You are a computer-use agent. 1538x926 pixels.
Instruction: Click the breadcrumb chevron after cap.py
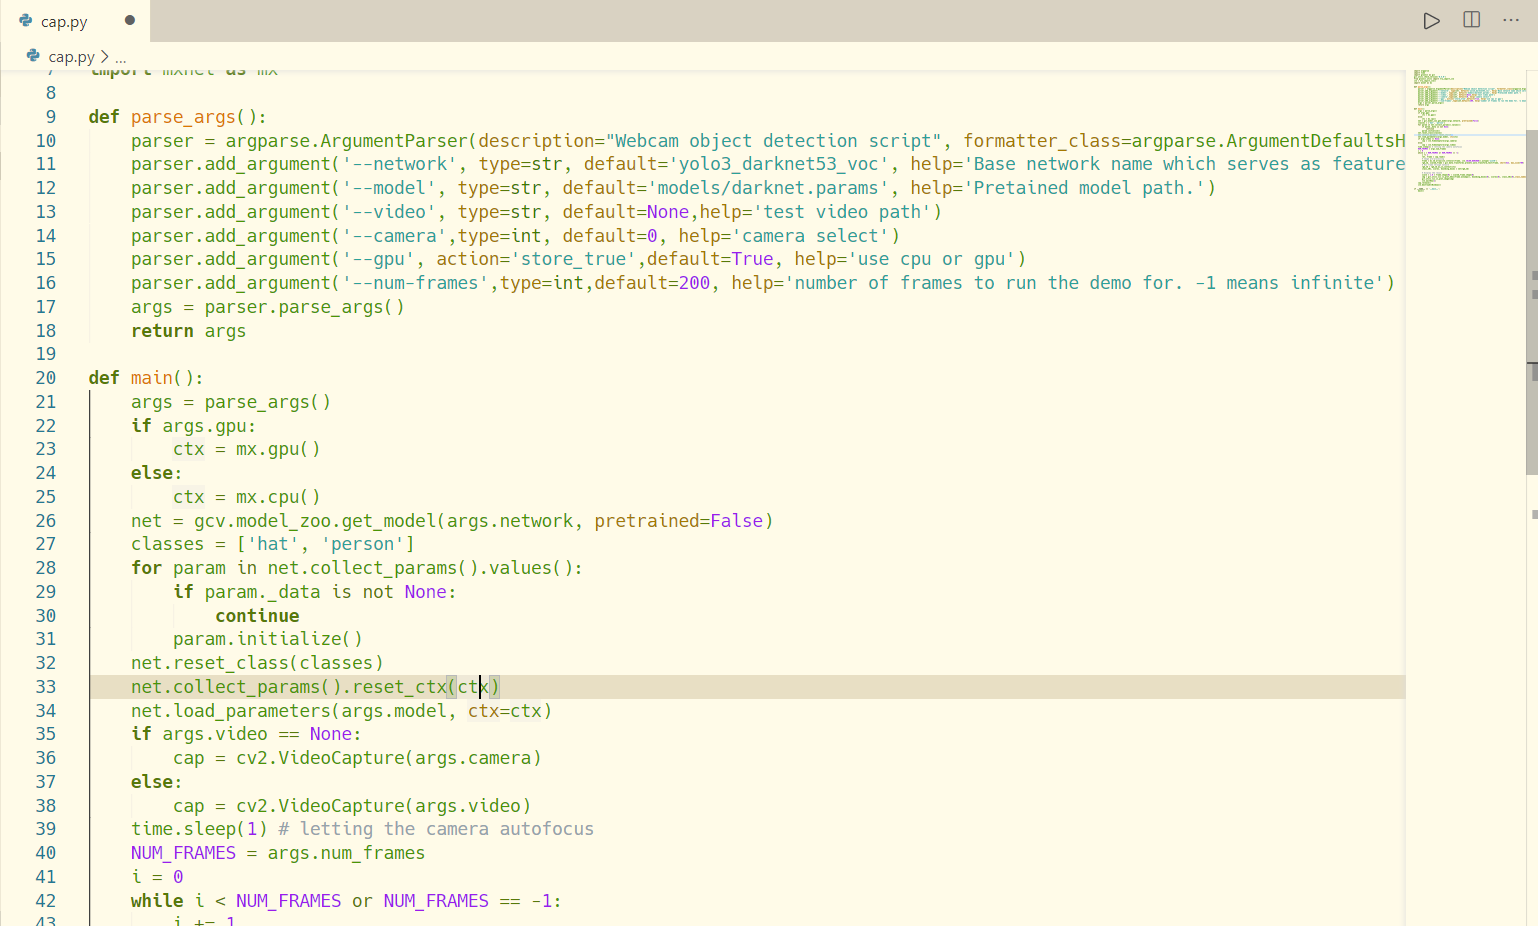(x=105, y=57)
